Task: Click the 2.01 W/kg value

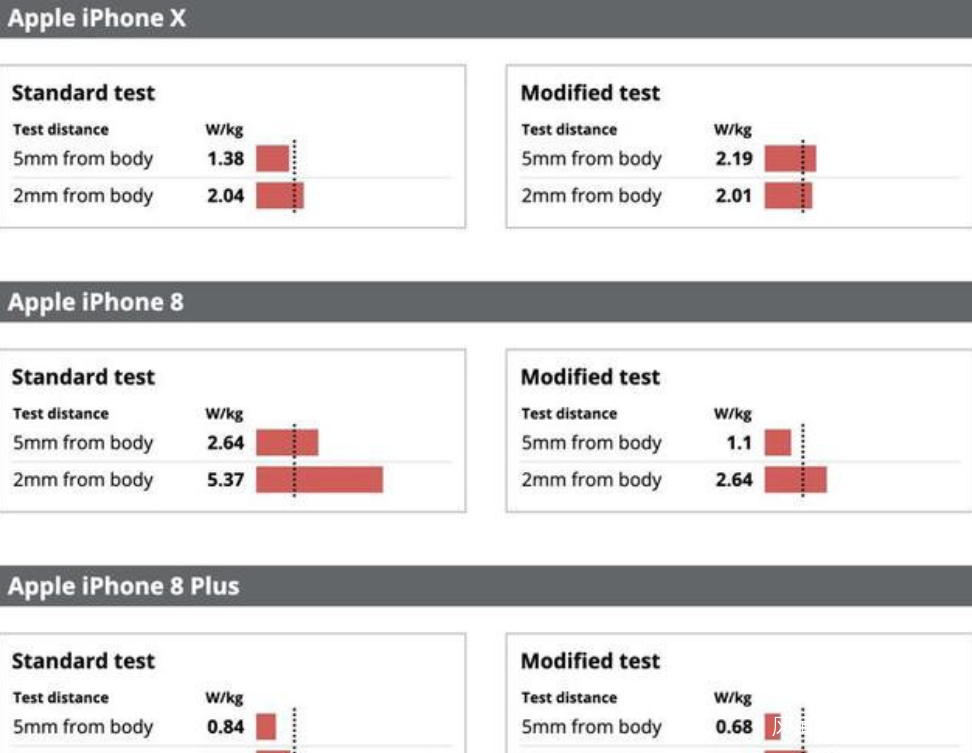Action: click(734, 196)
